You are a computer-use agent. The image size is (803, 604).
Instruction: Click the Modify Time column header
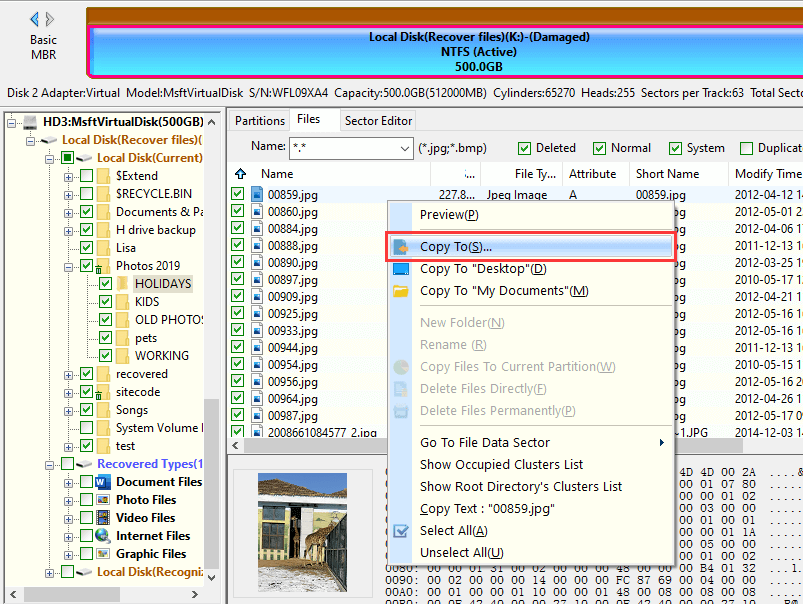click(767, 174)
